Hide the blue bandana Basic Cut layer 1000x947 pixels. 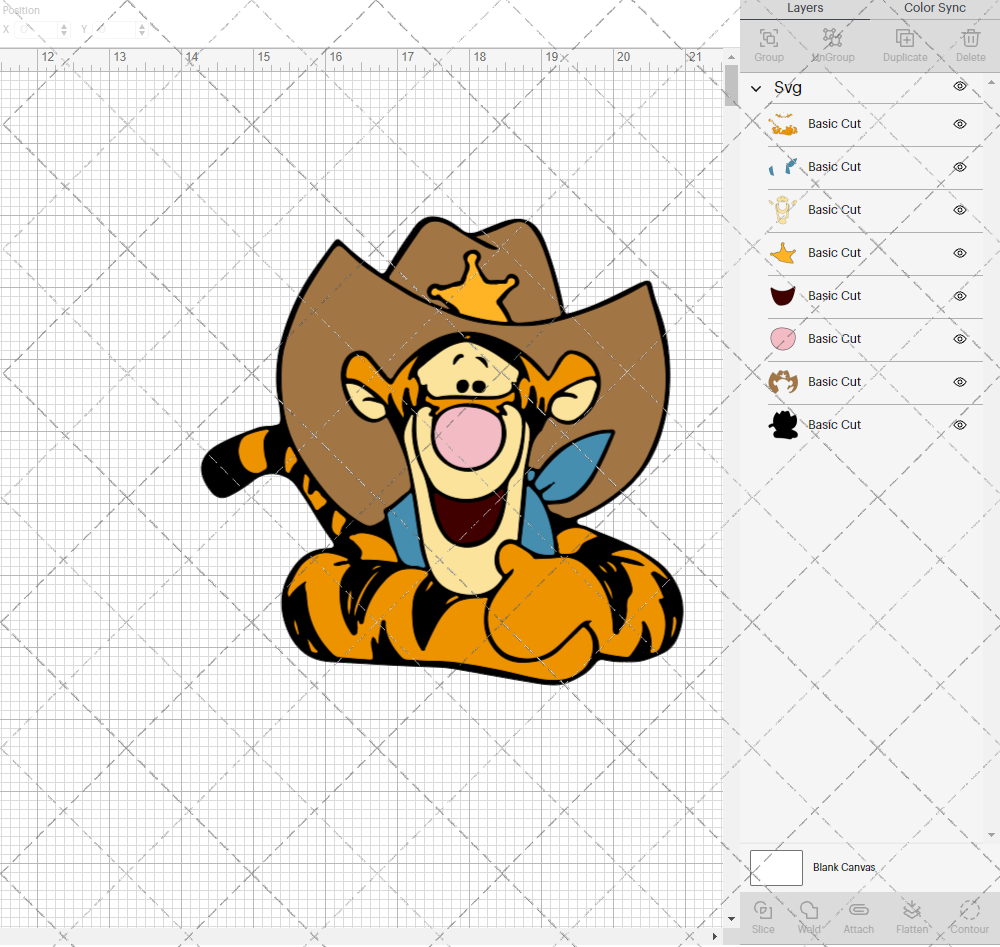pos(960,167)
